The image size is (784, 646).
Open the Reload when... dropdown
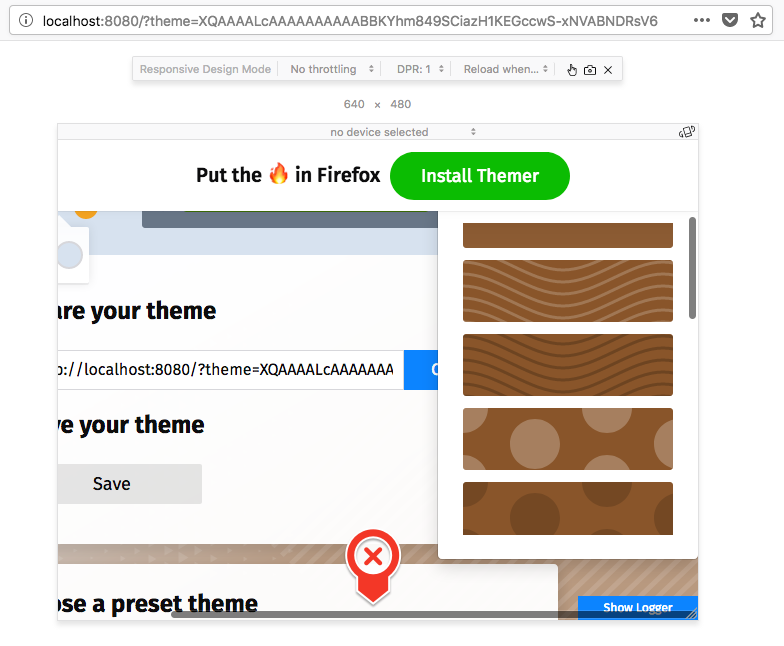click(506, 69)
